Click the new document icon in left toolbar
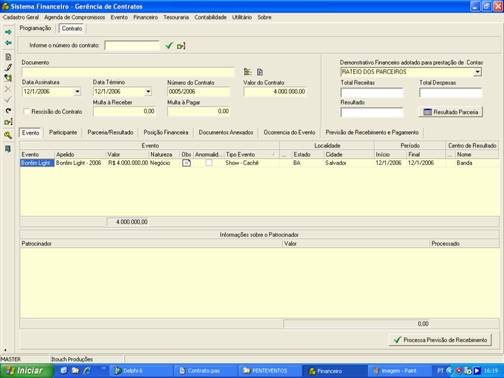The height and width of the screenshot is (378, 504). point(8,57)
